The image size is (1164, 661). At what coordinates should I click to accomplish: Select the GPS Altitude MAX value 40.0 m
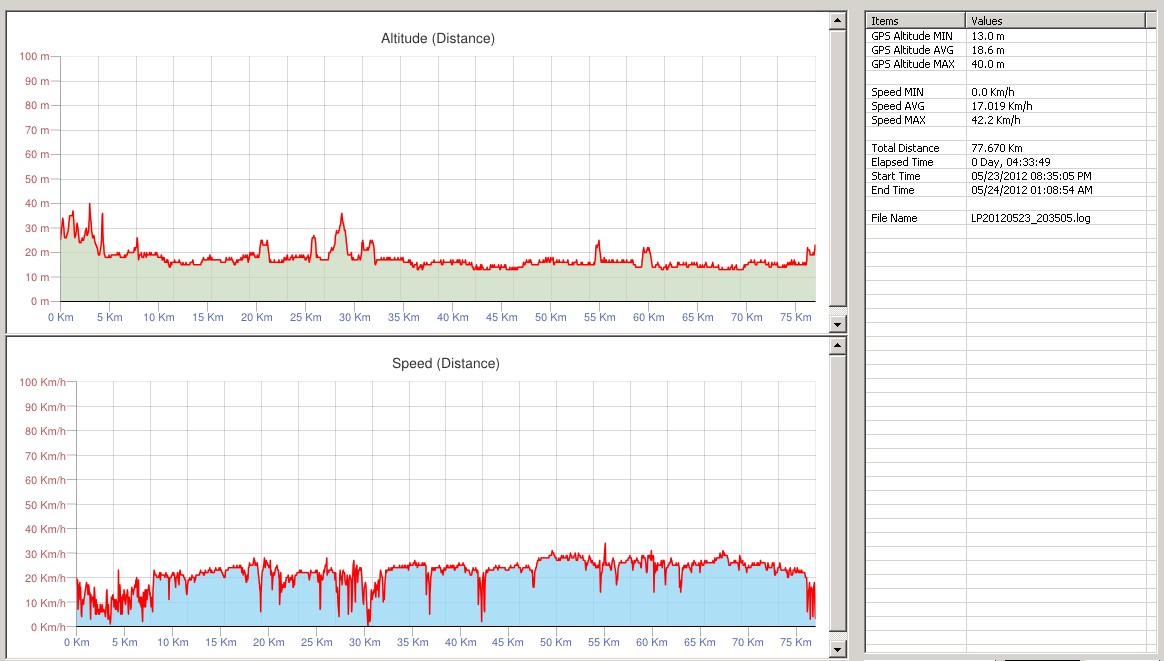988,64
